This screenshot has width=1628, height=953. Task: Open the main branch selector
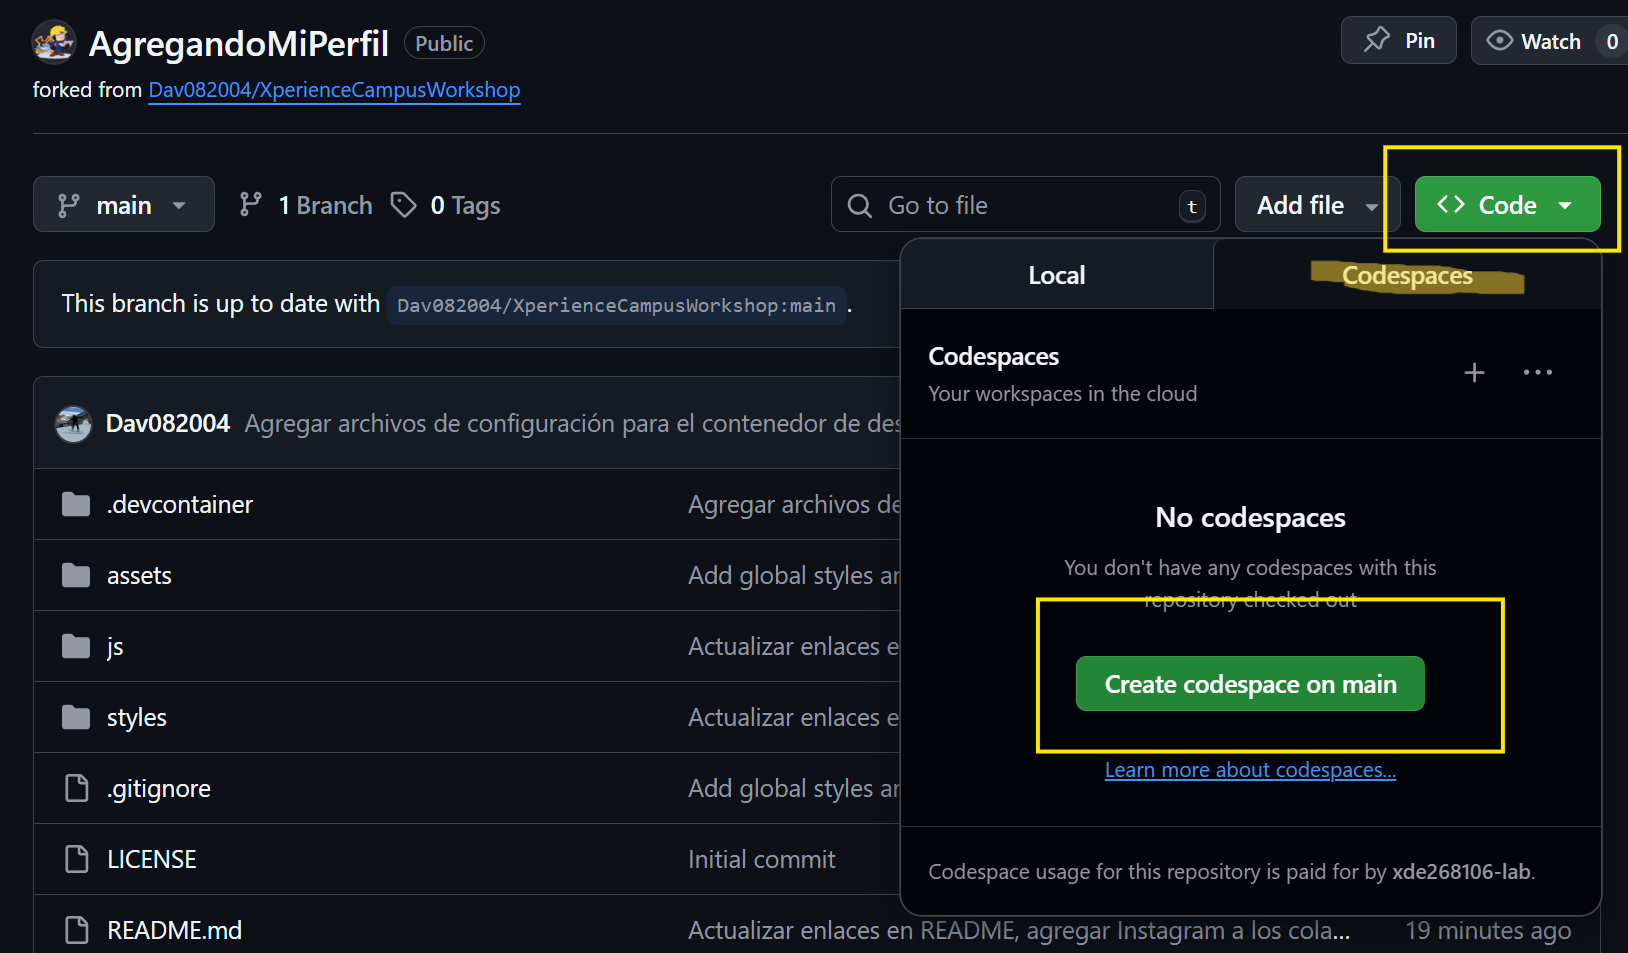(123, 204)
